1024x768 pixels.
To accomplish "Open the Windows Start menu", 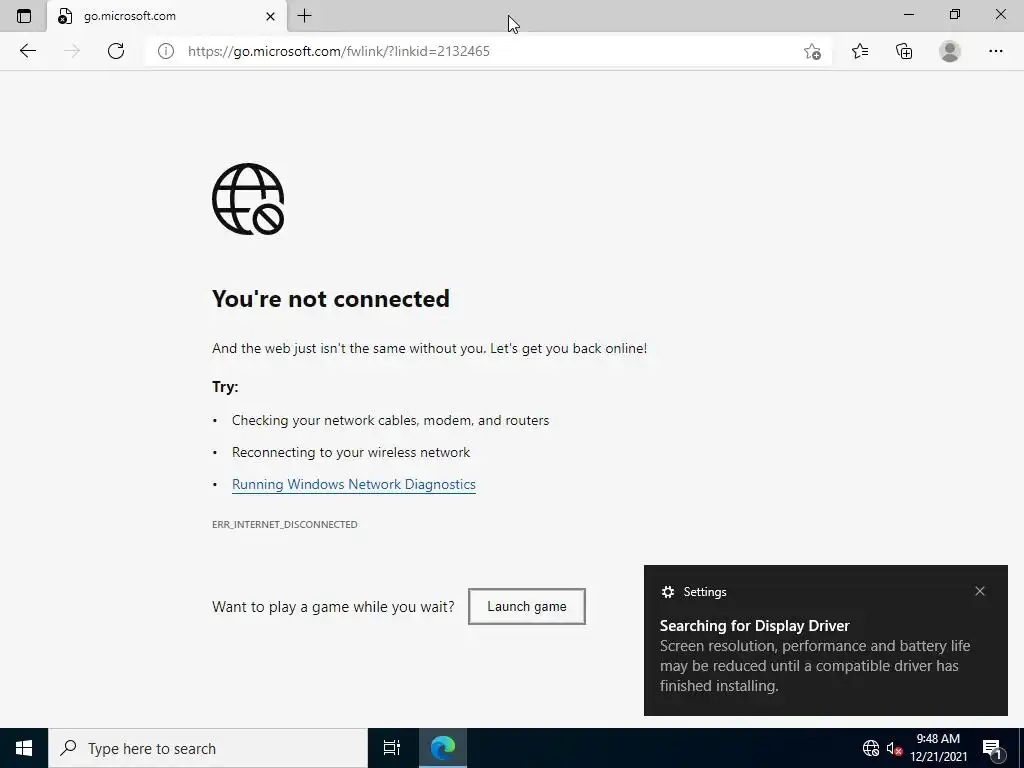I will tap(24, 748).
